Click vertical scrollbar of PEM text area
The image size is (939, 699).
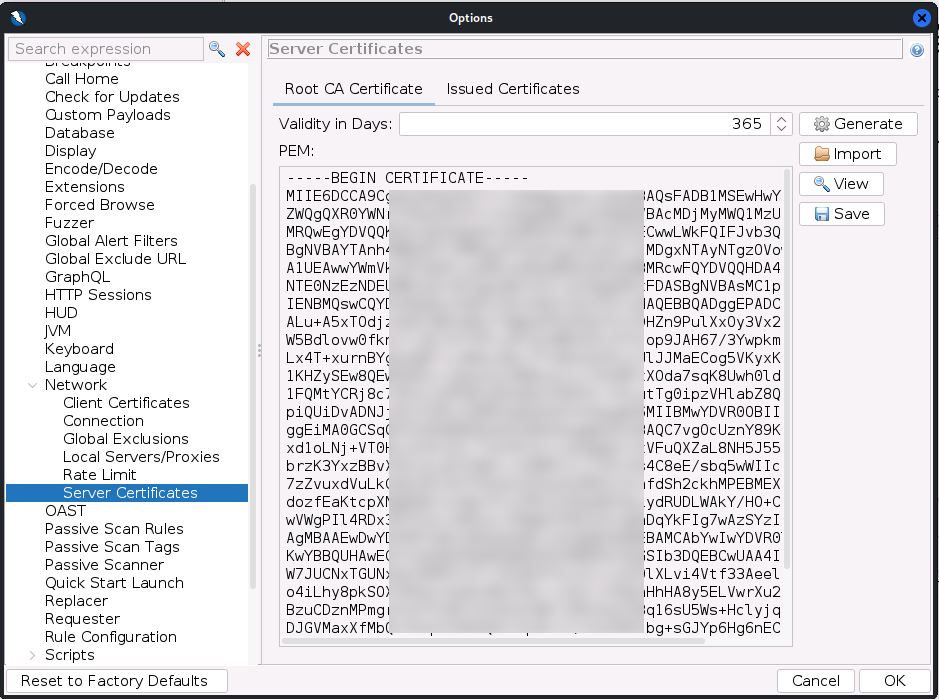pyautogui.click(x=787, y=369)
